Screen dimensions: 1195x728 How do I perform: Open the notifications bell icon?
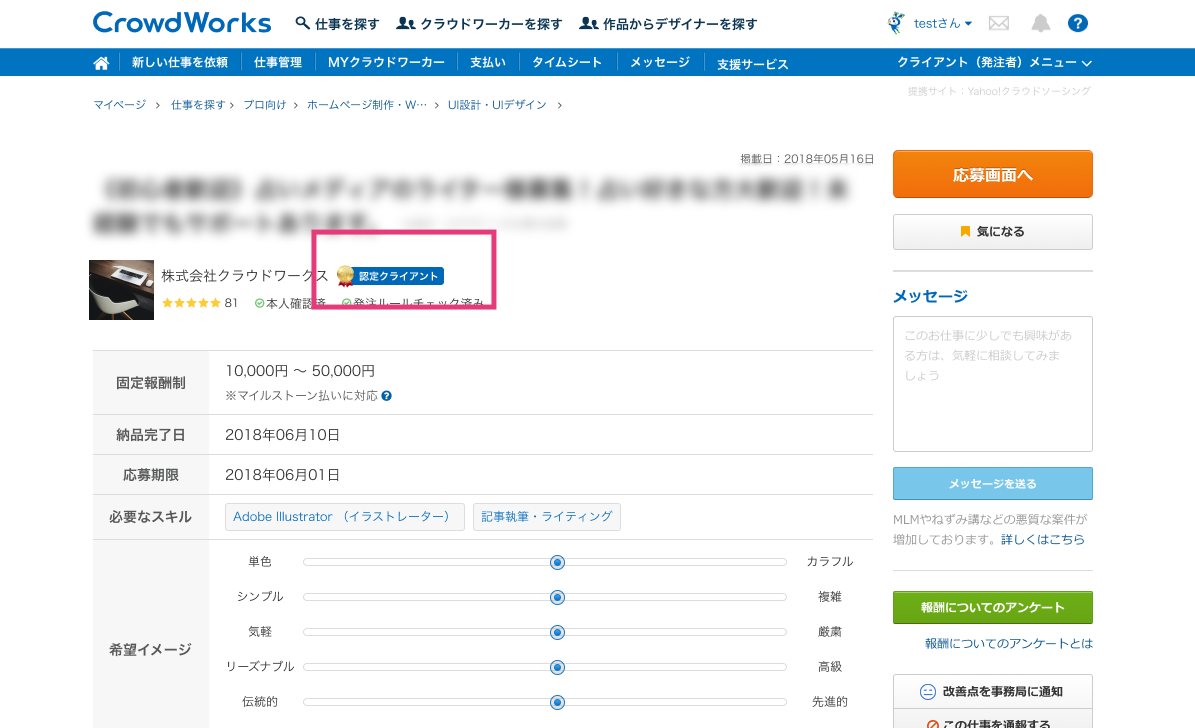point(1041,23)
